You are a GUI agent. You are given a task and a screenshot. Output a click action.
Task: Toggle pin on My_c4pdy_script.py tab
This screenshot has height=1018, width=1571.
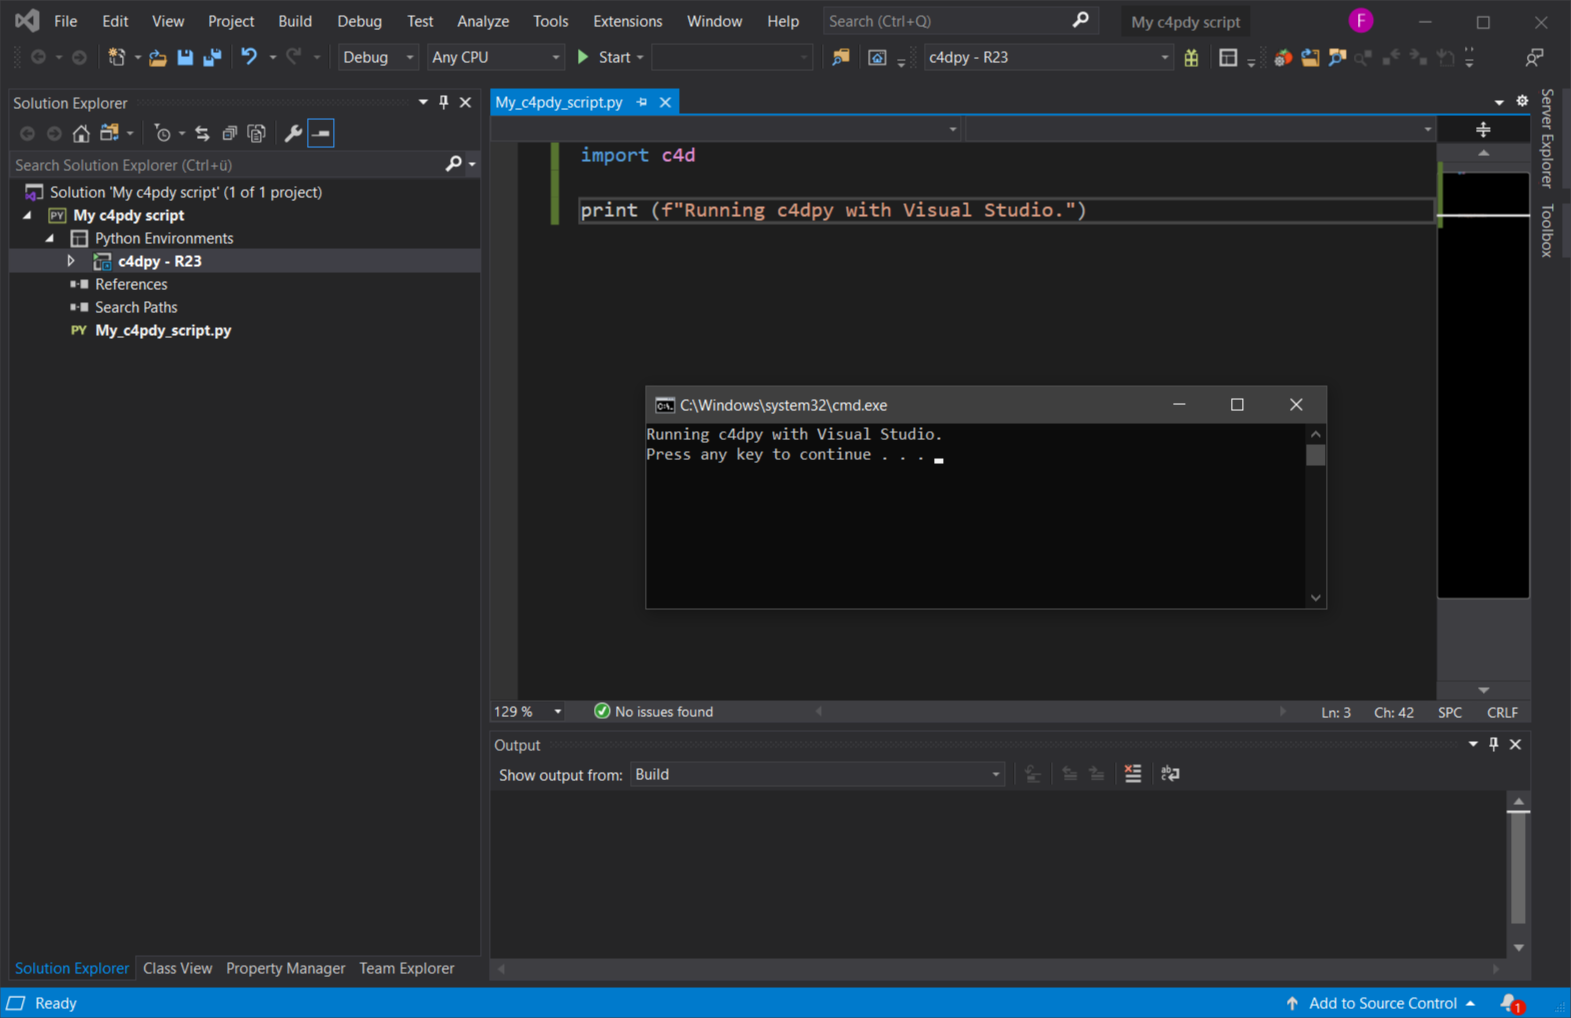tap(642, 102)
